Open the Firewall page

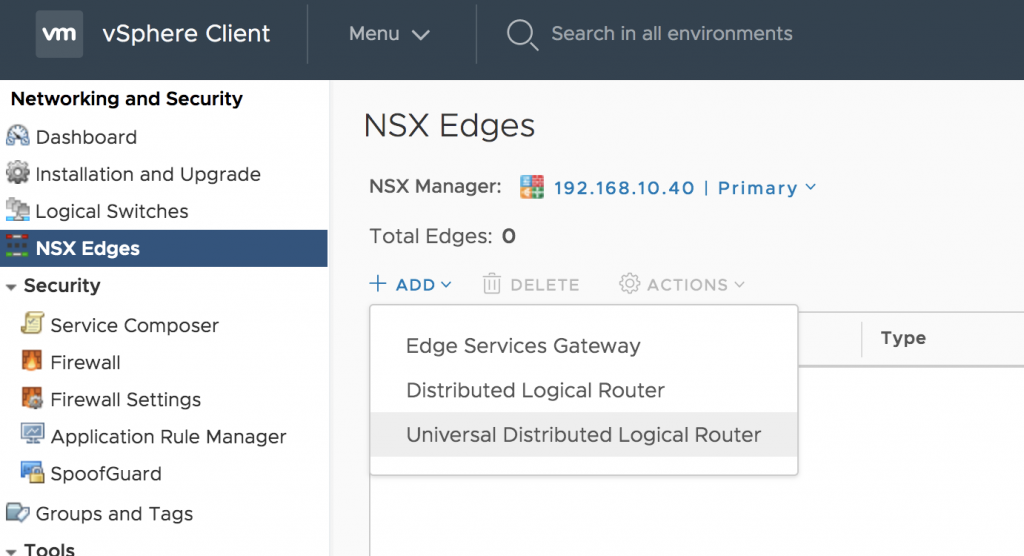pos(86,363)
